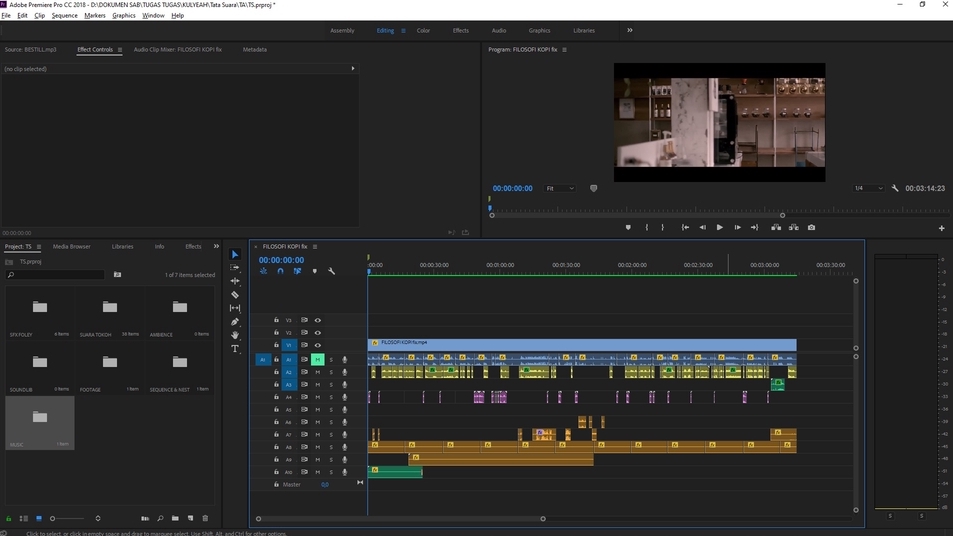This screenshot has width=953, height=536.
Task: Expand the hidden workspaces overflow chevron
Action: [629, 30]
